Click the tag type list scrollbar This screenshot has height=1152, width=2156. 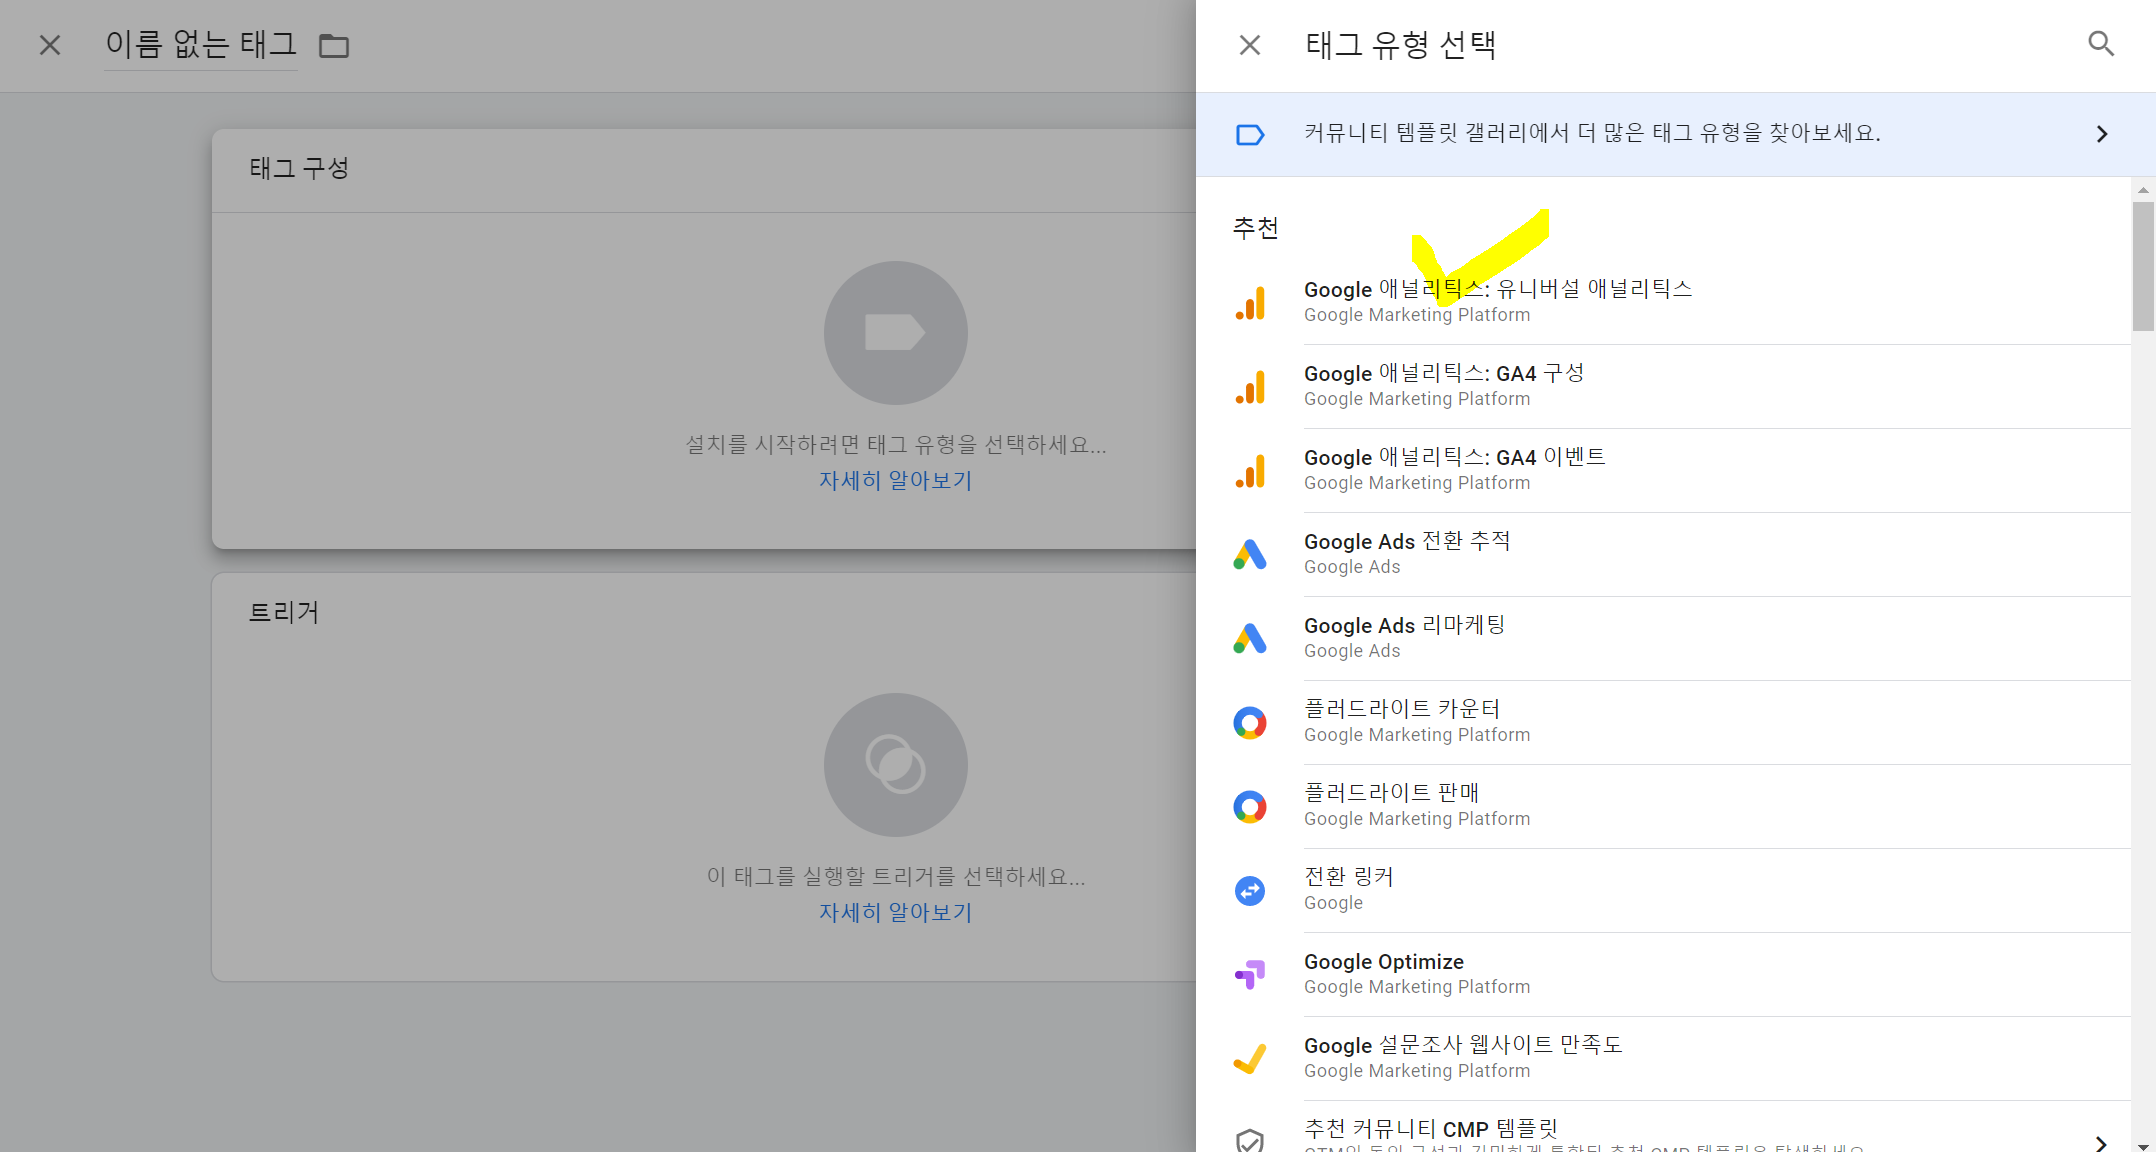pos(2142,266)
